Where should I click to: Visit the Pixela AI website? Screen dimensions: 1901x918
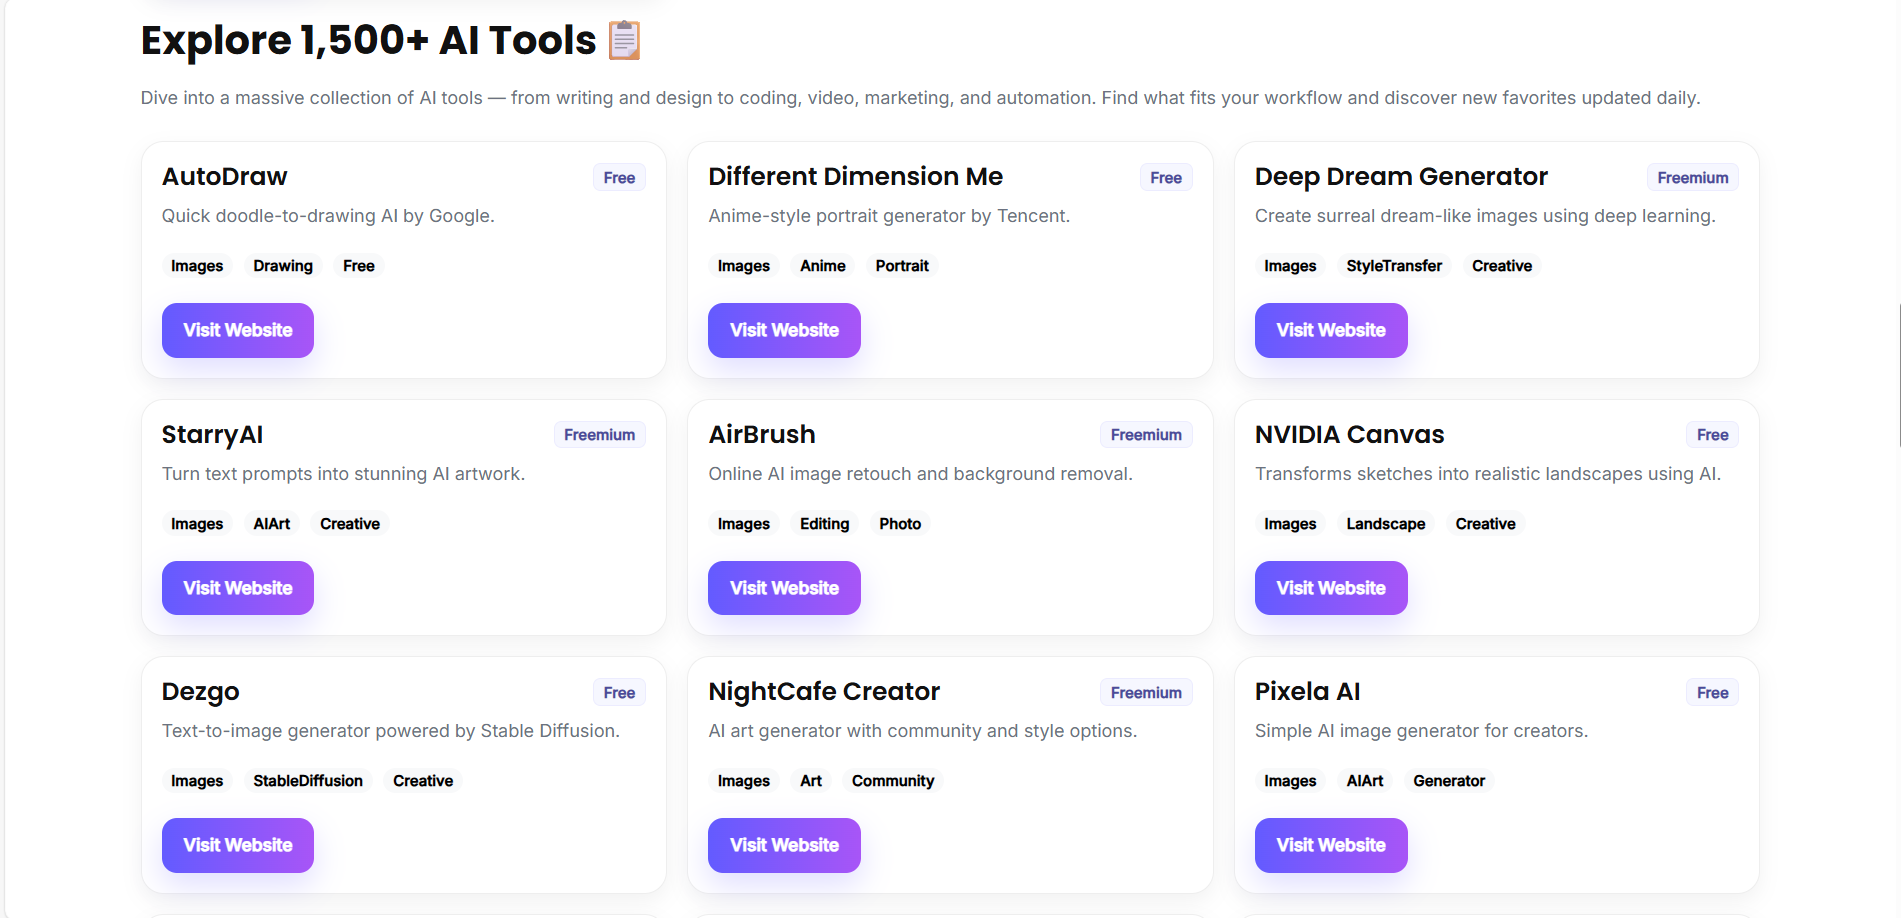point(1330,845)
